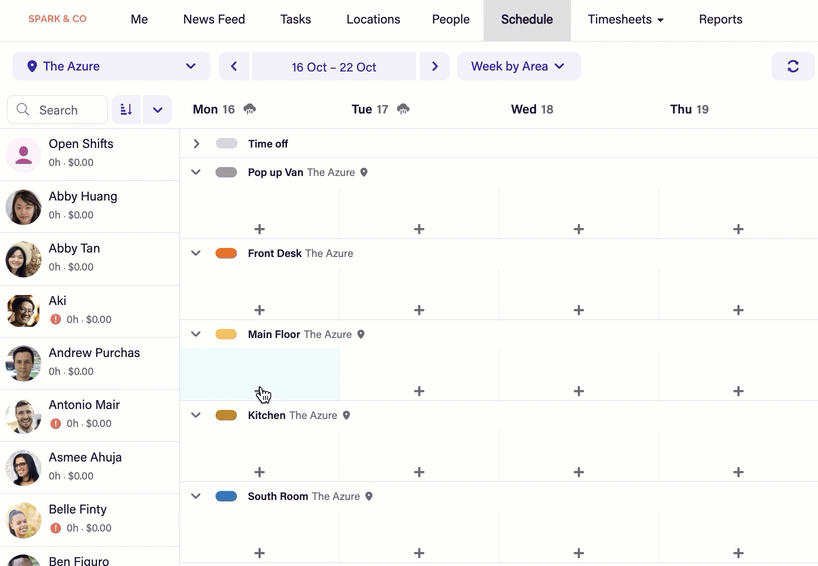This screenshot has height=566, width=818.
Task: Click Abby Tan's profile photo
Action: (x=23, y=259)
